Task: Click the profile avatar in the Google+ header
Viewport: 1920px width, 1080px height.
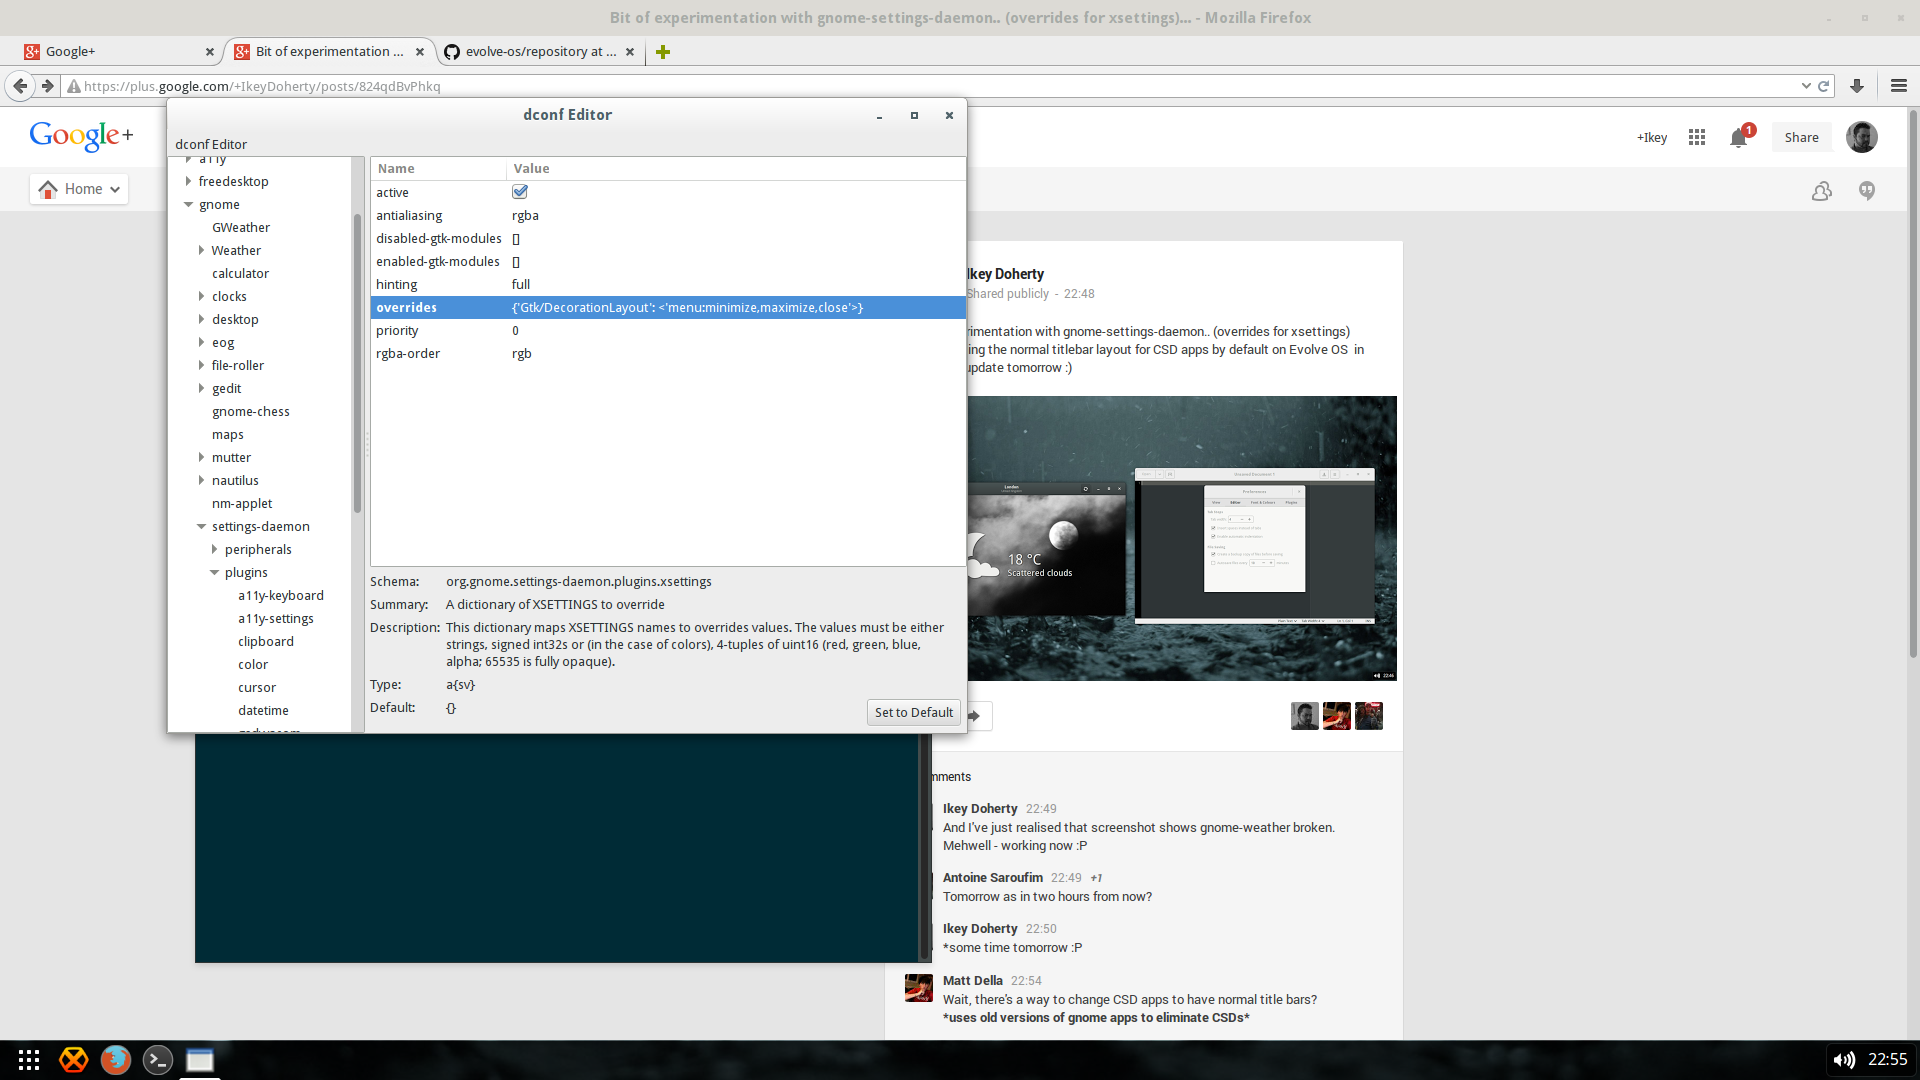Action: click(x=1862, y=137)
